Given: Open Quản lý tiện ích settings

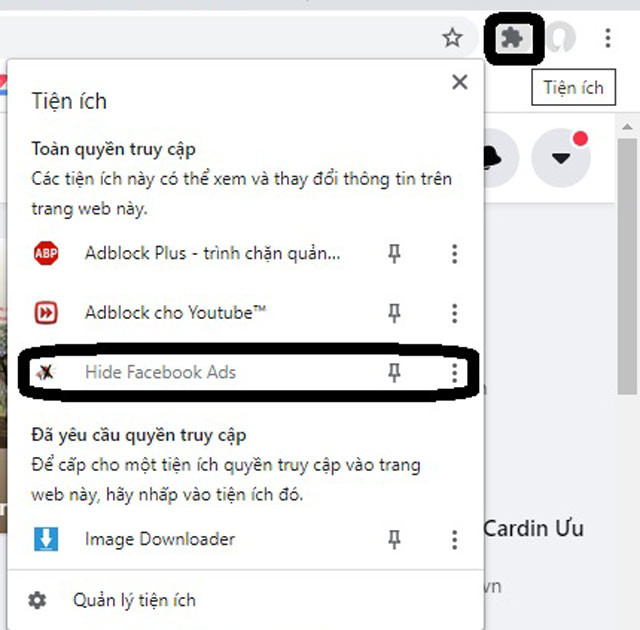Looking at the screenshot, I should (x=134, y=600).
